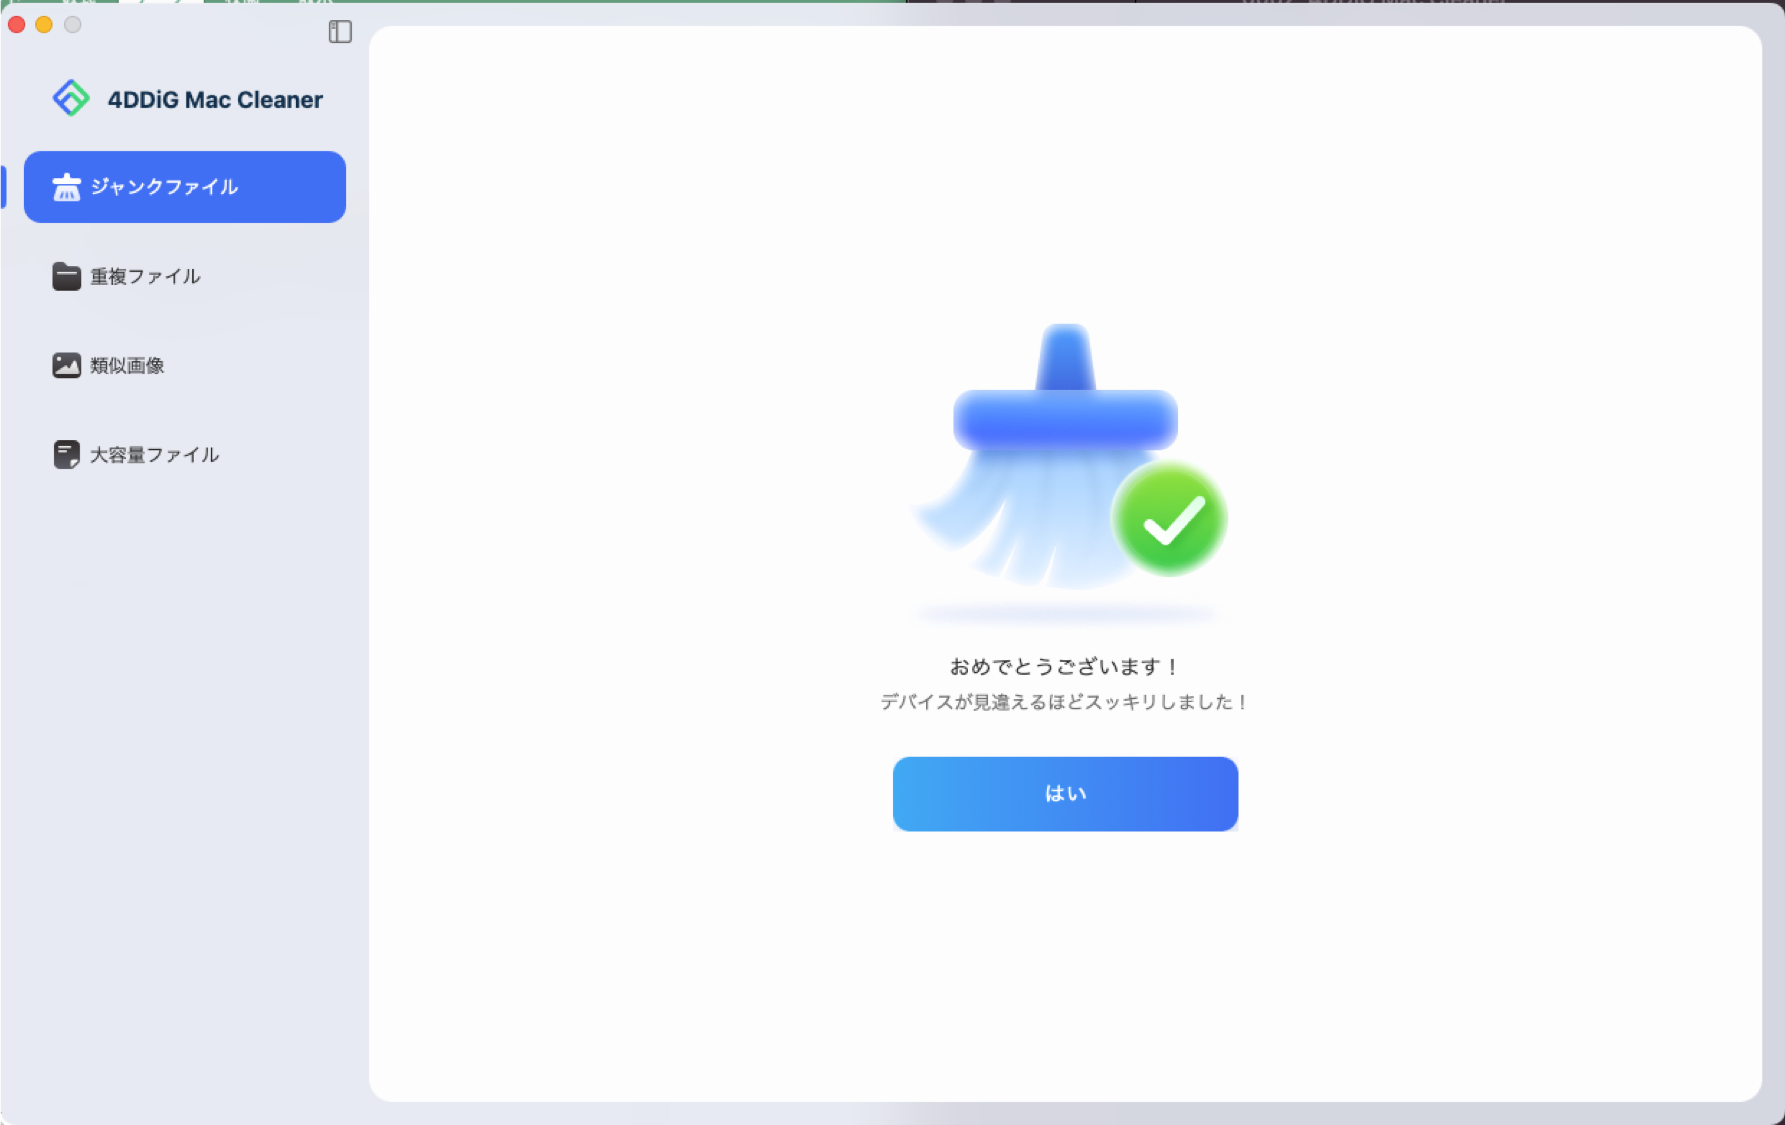Toggle the sidebar panel icon

340,32
